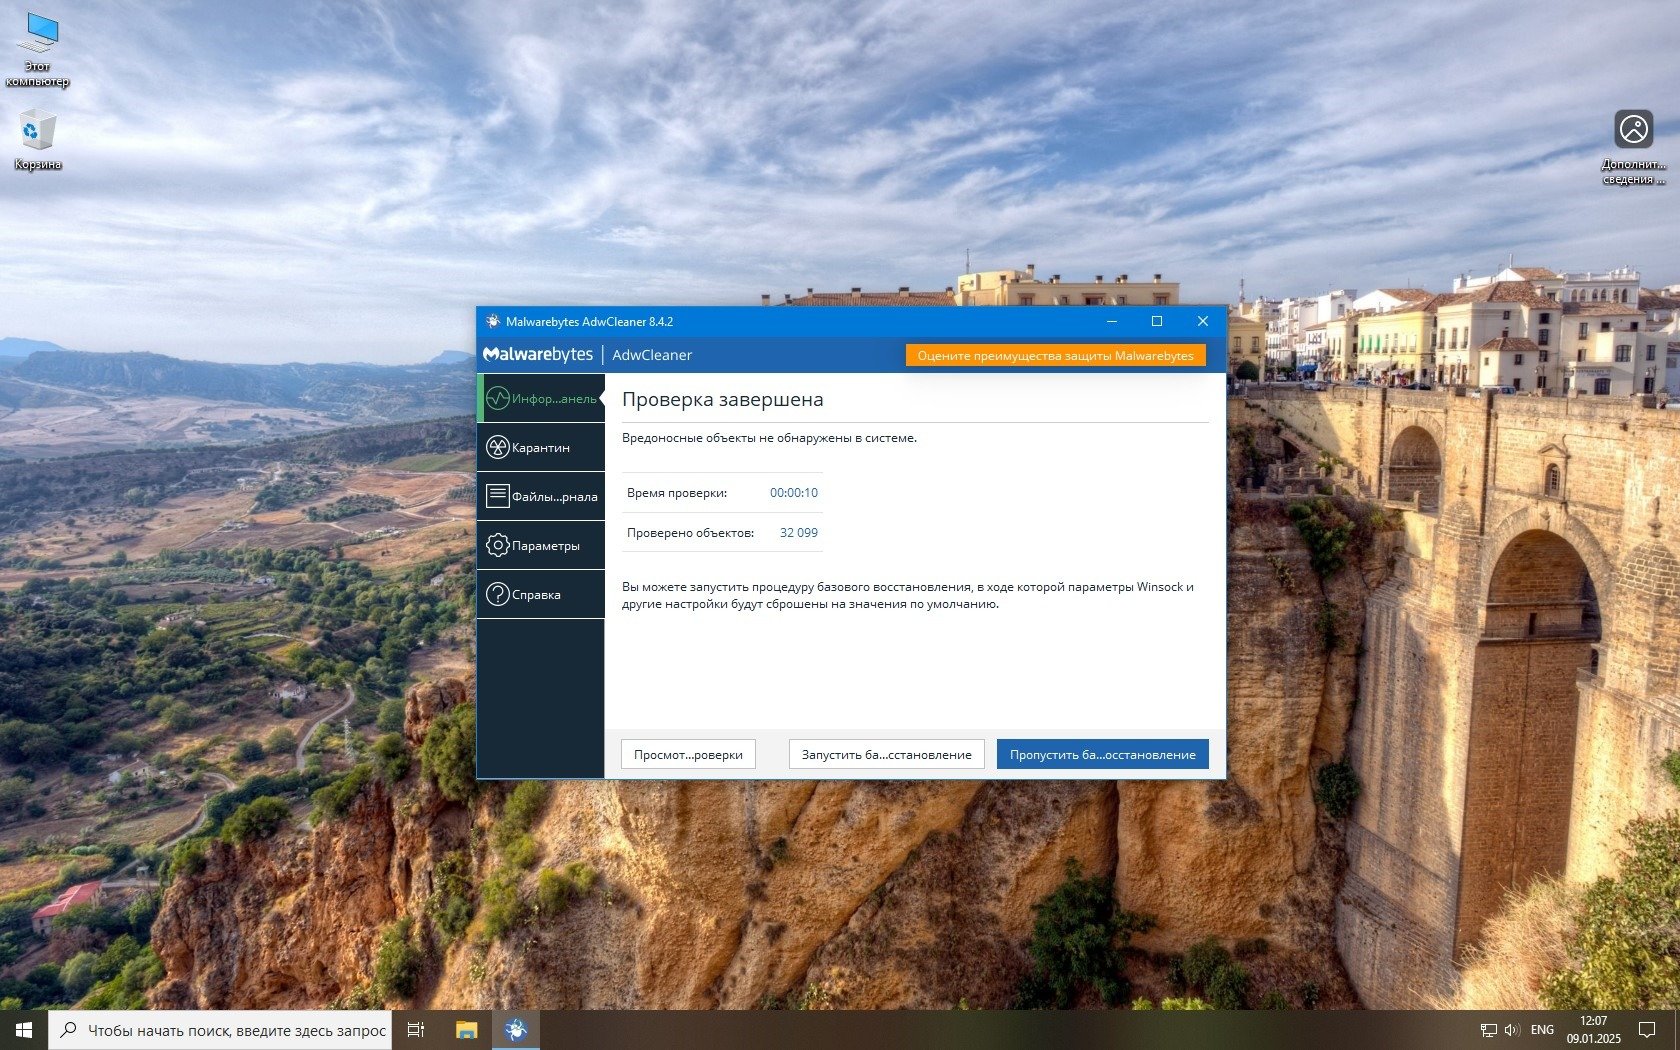Click the taskbar search box
1680x1050 pixels.
(x=221, y=1030)
